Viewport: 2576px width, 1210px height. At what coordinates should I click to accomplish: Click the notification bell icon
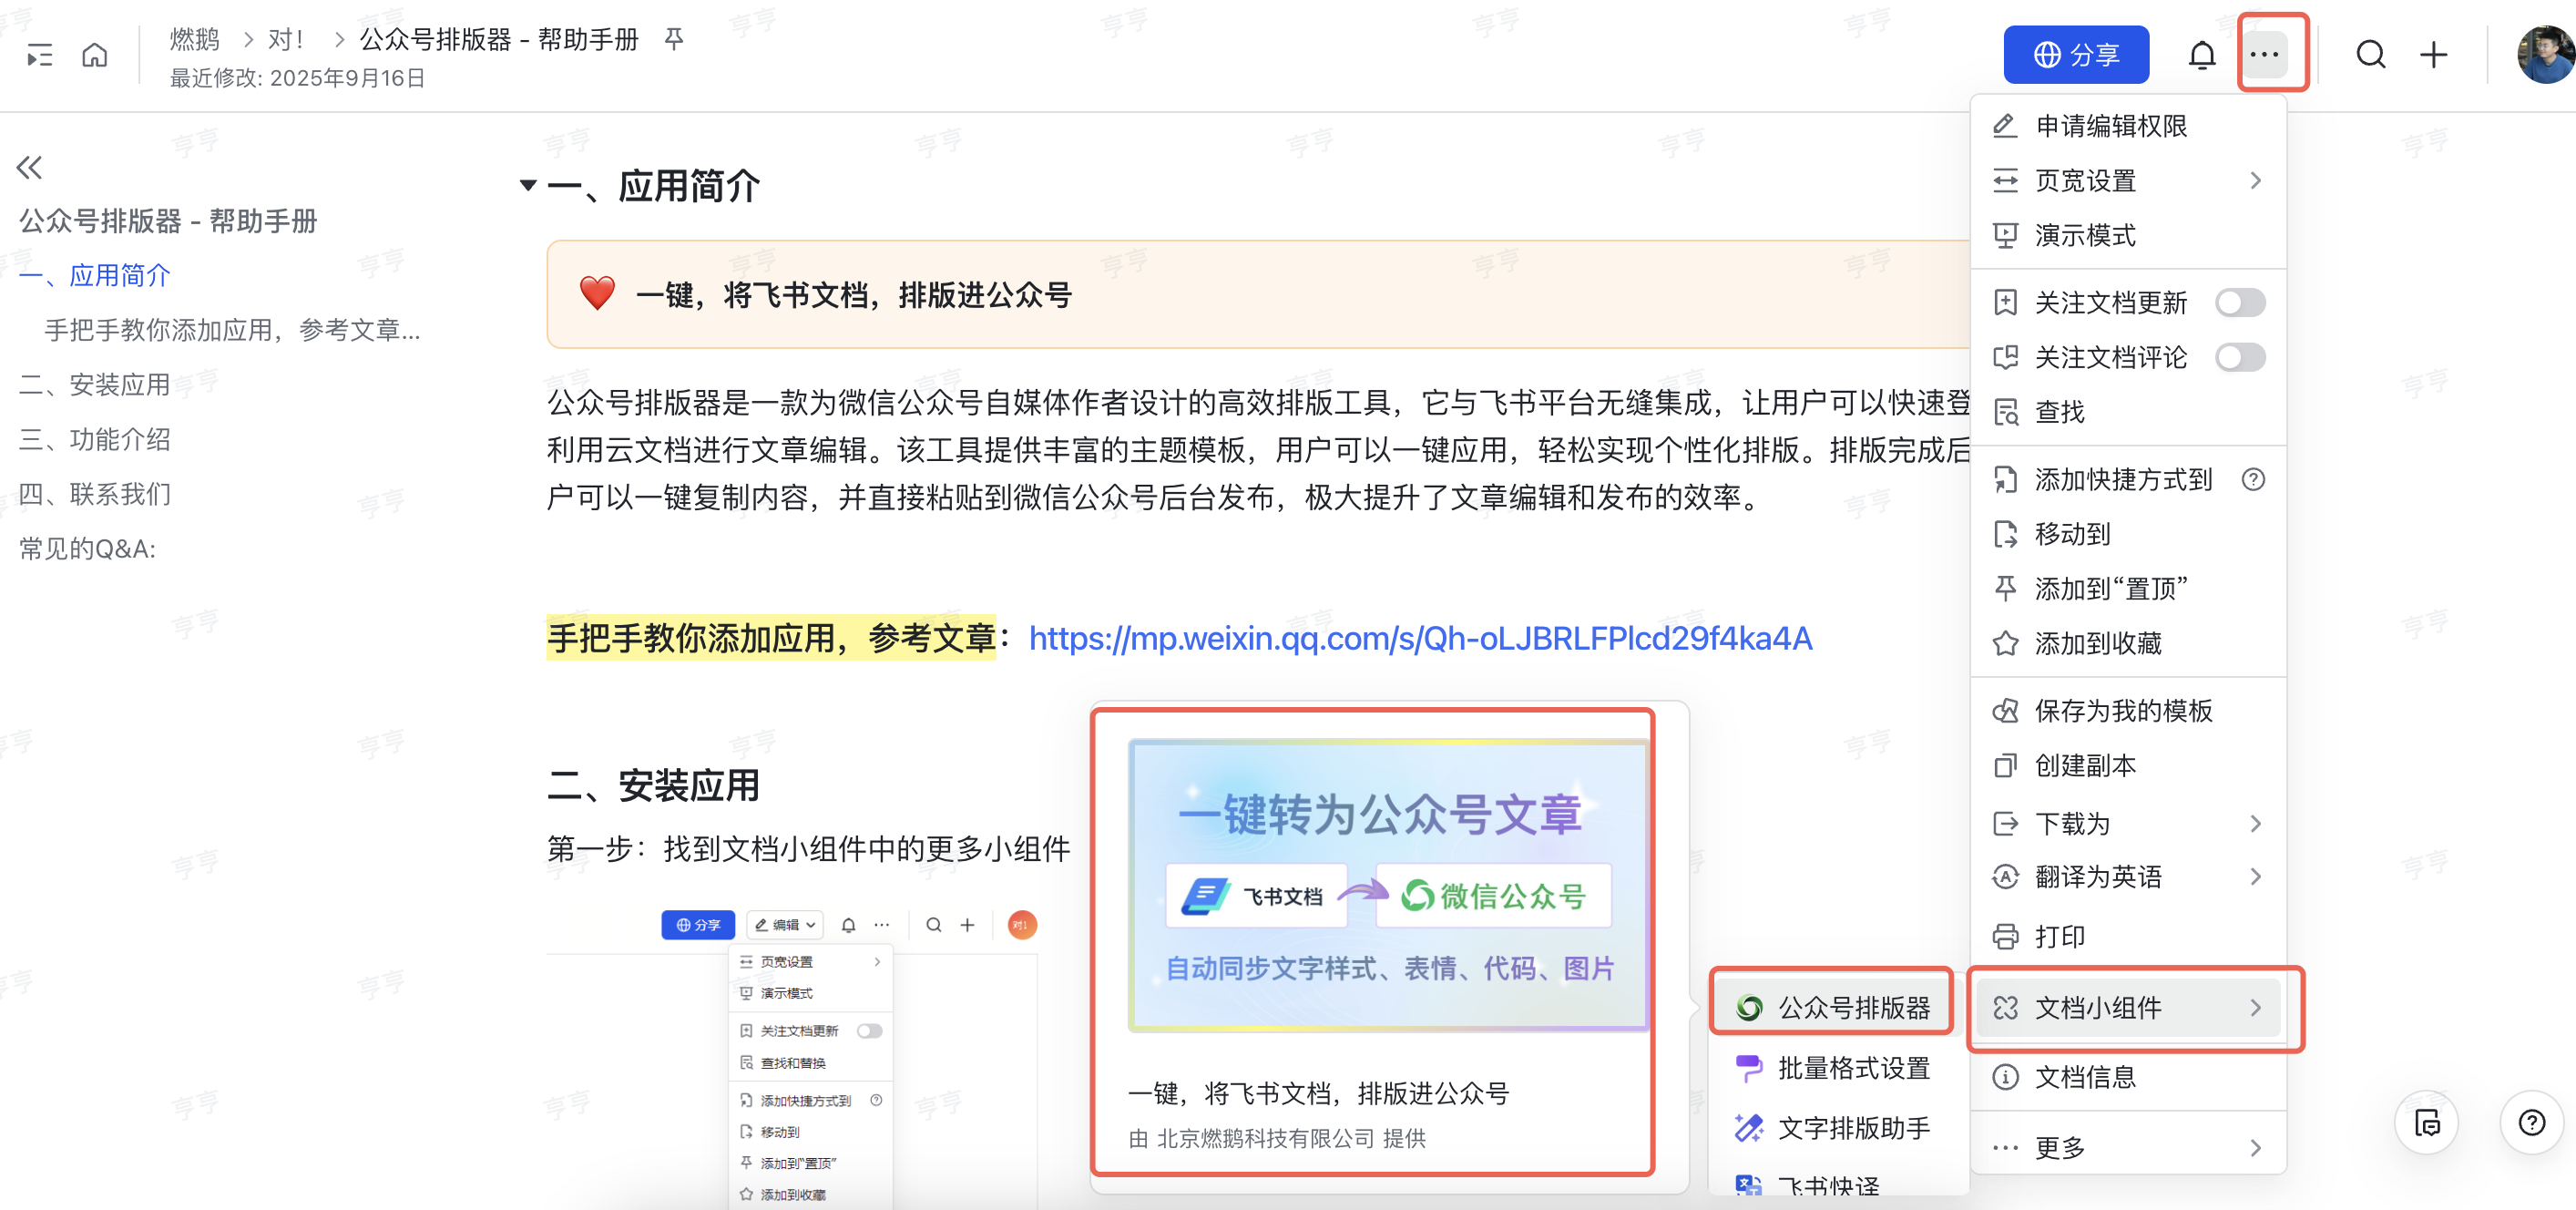click(2201, 55)
